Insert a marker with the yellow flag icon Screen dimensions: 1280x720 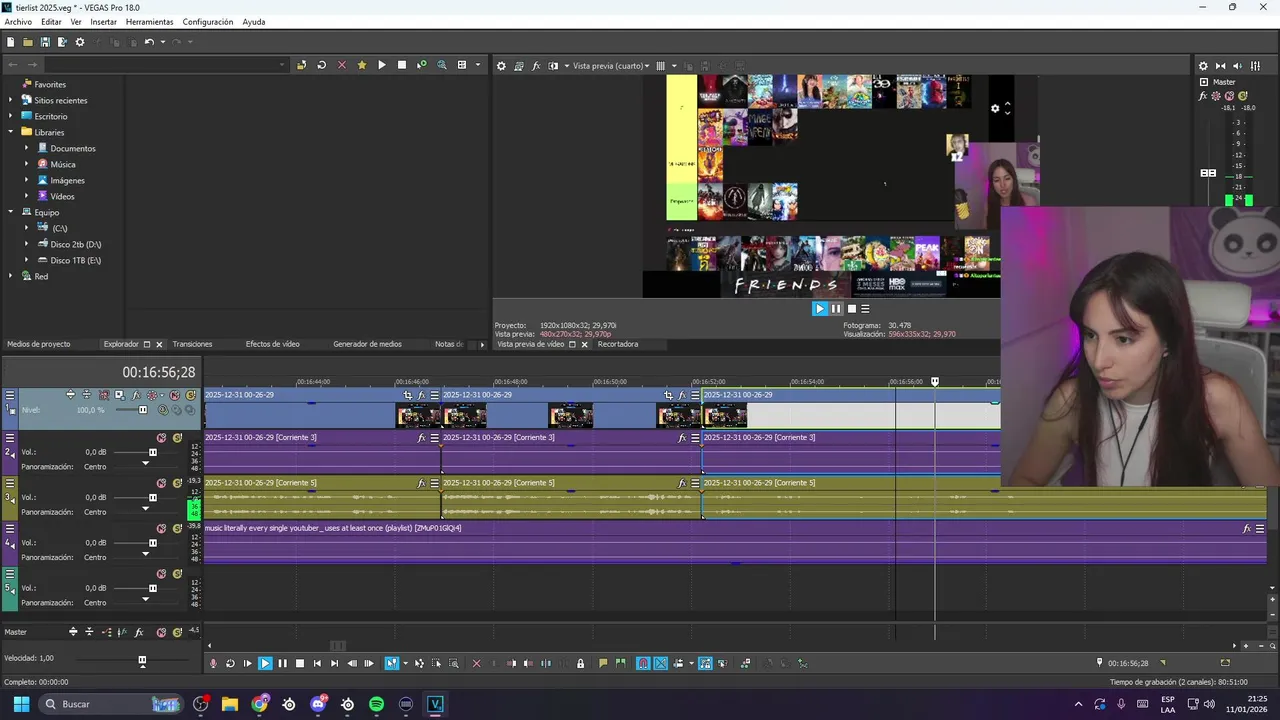click(603, 663)
